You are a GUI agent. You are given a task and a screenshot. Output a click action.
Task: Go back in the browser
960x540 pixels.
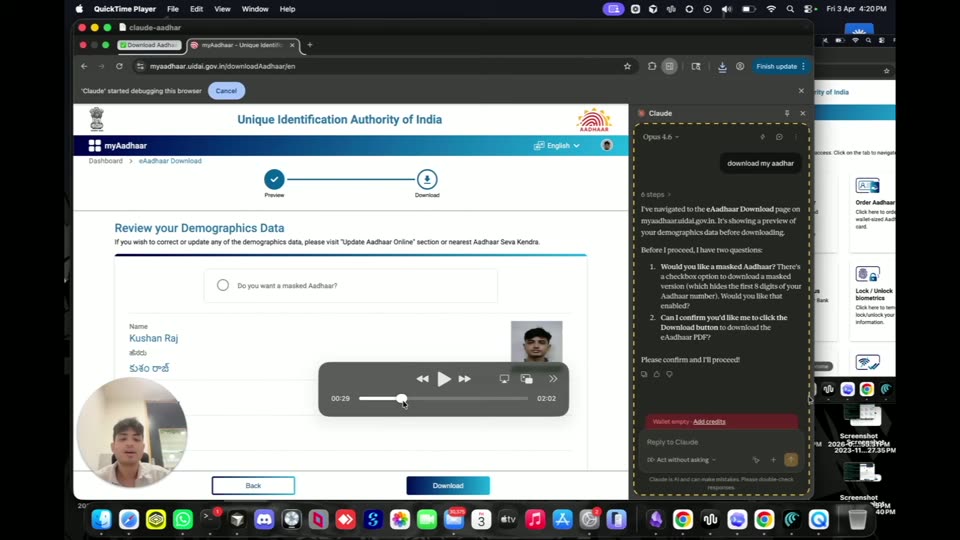click(84, 66)
